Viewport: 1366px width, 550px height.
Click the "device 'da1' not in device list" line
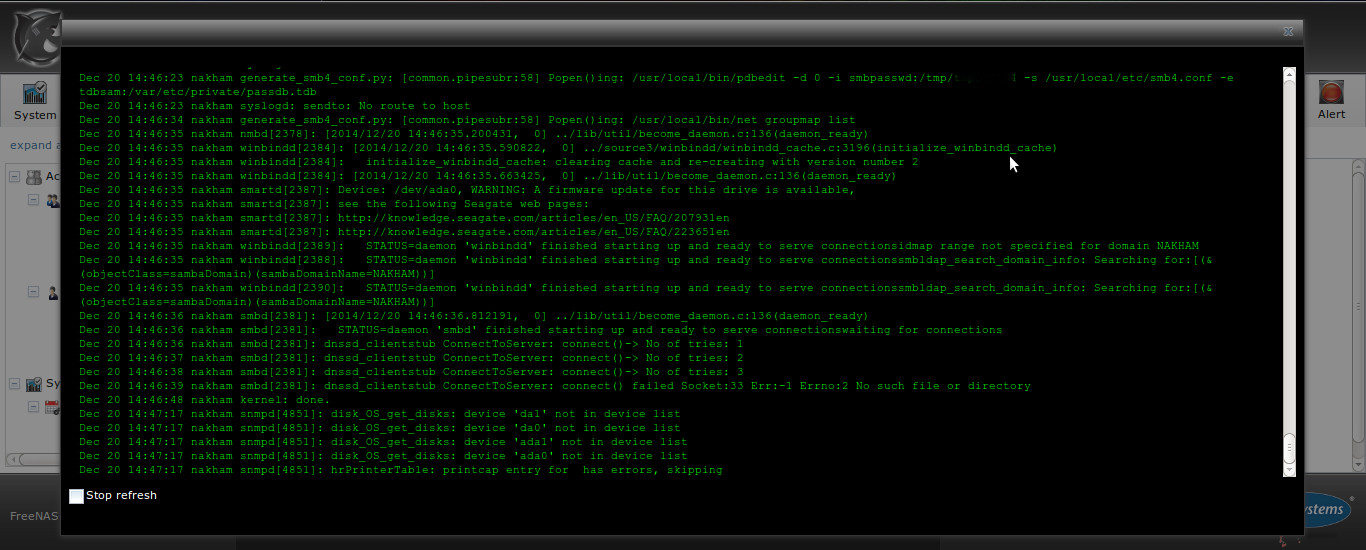coord(379,413)
